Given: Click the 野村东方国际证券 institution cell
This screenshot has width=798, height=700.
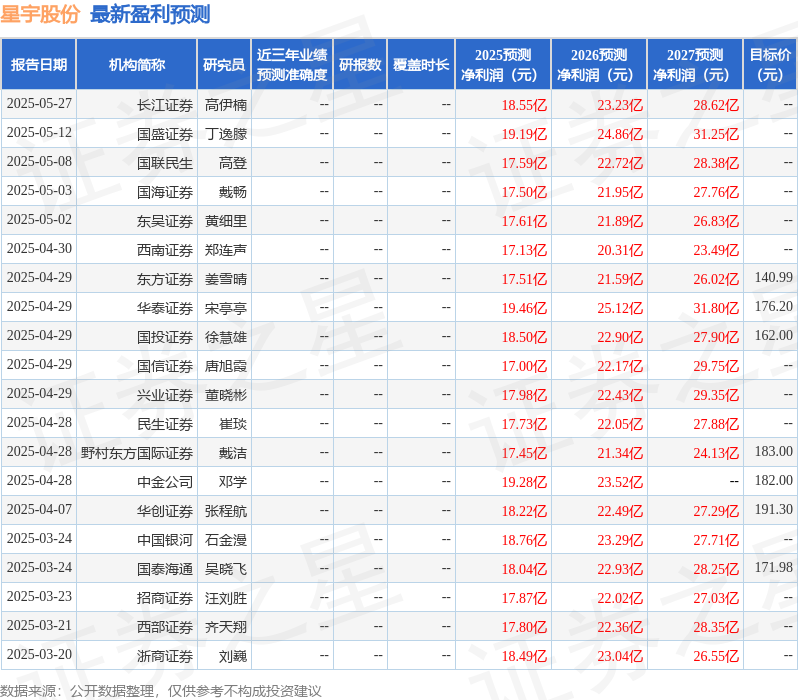Looking at the screenshot, I should click(x=137, y=454).
